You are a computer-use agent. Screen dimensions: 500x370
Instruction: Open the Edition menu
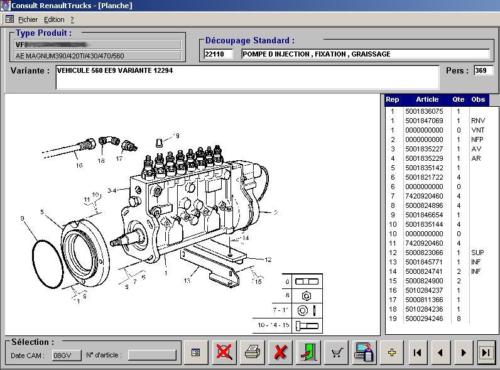54,20
